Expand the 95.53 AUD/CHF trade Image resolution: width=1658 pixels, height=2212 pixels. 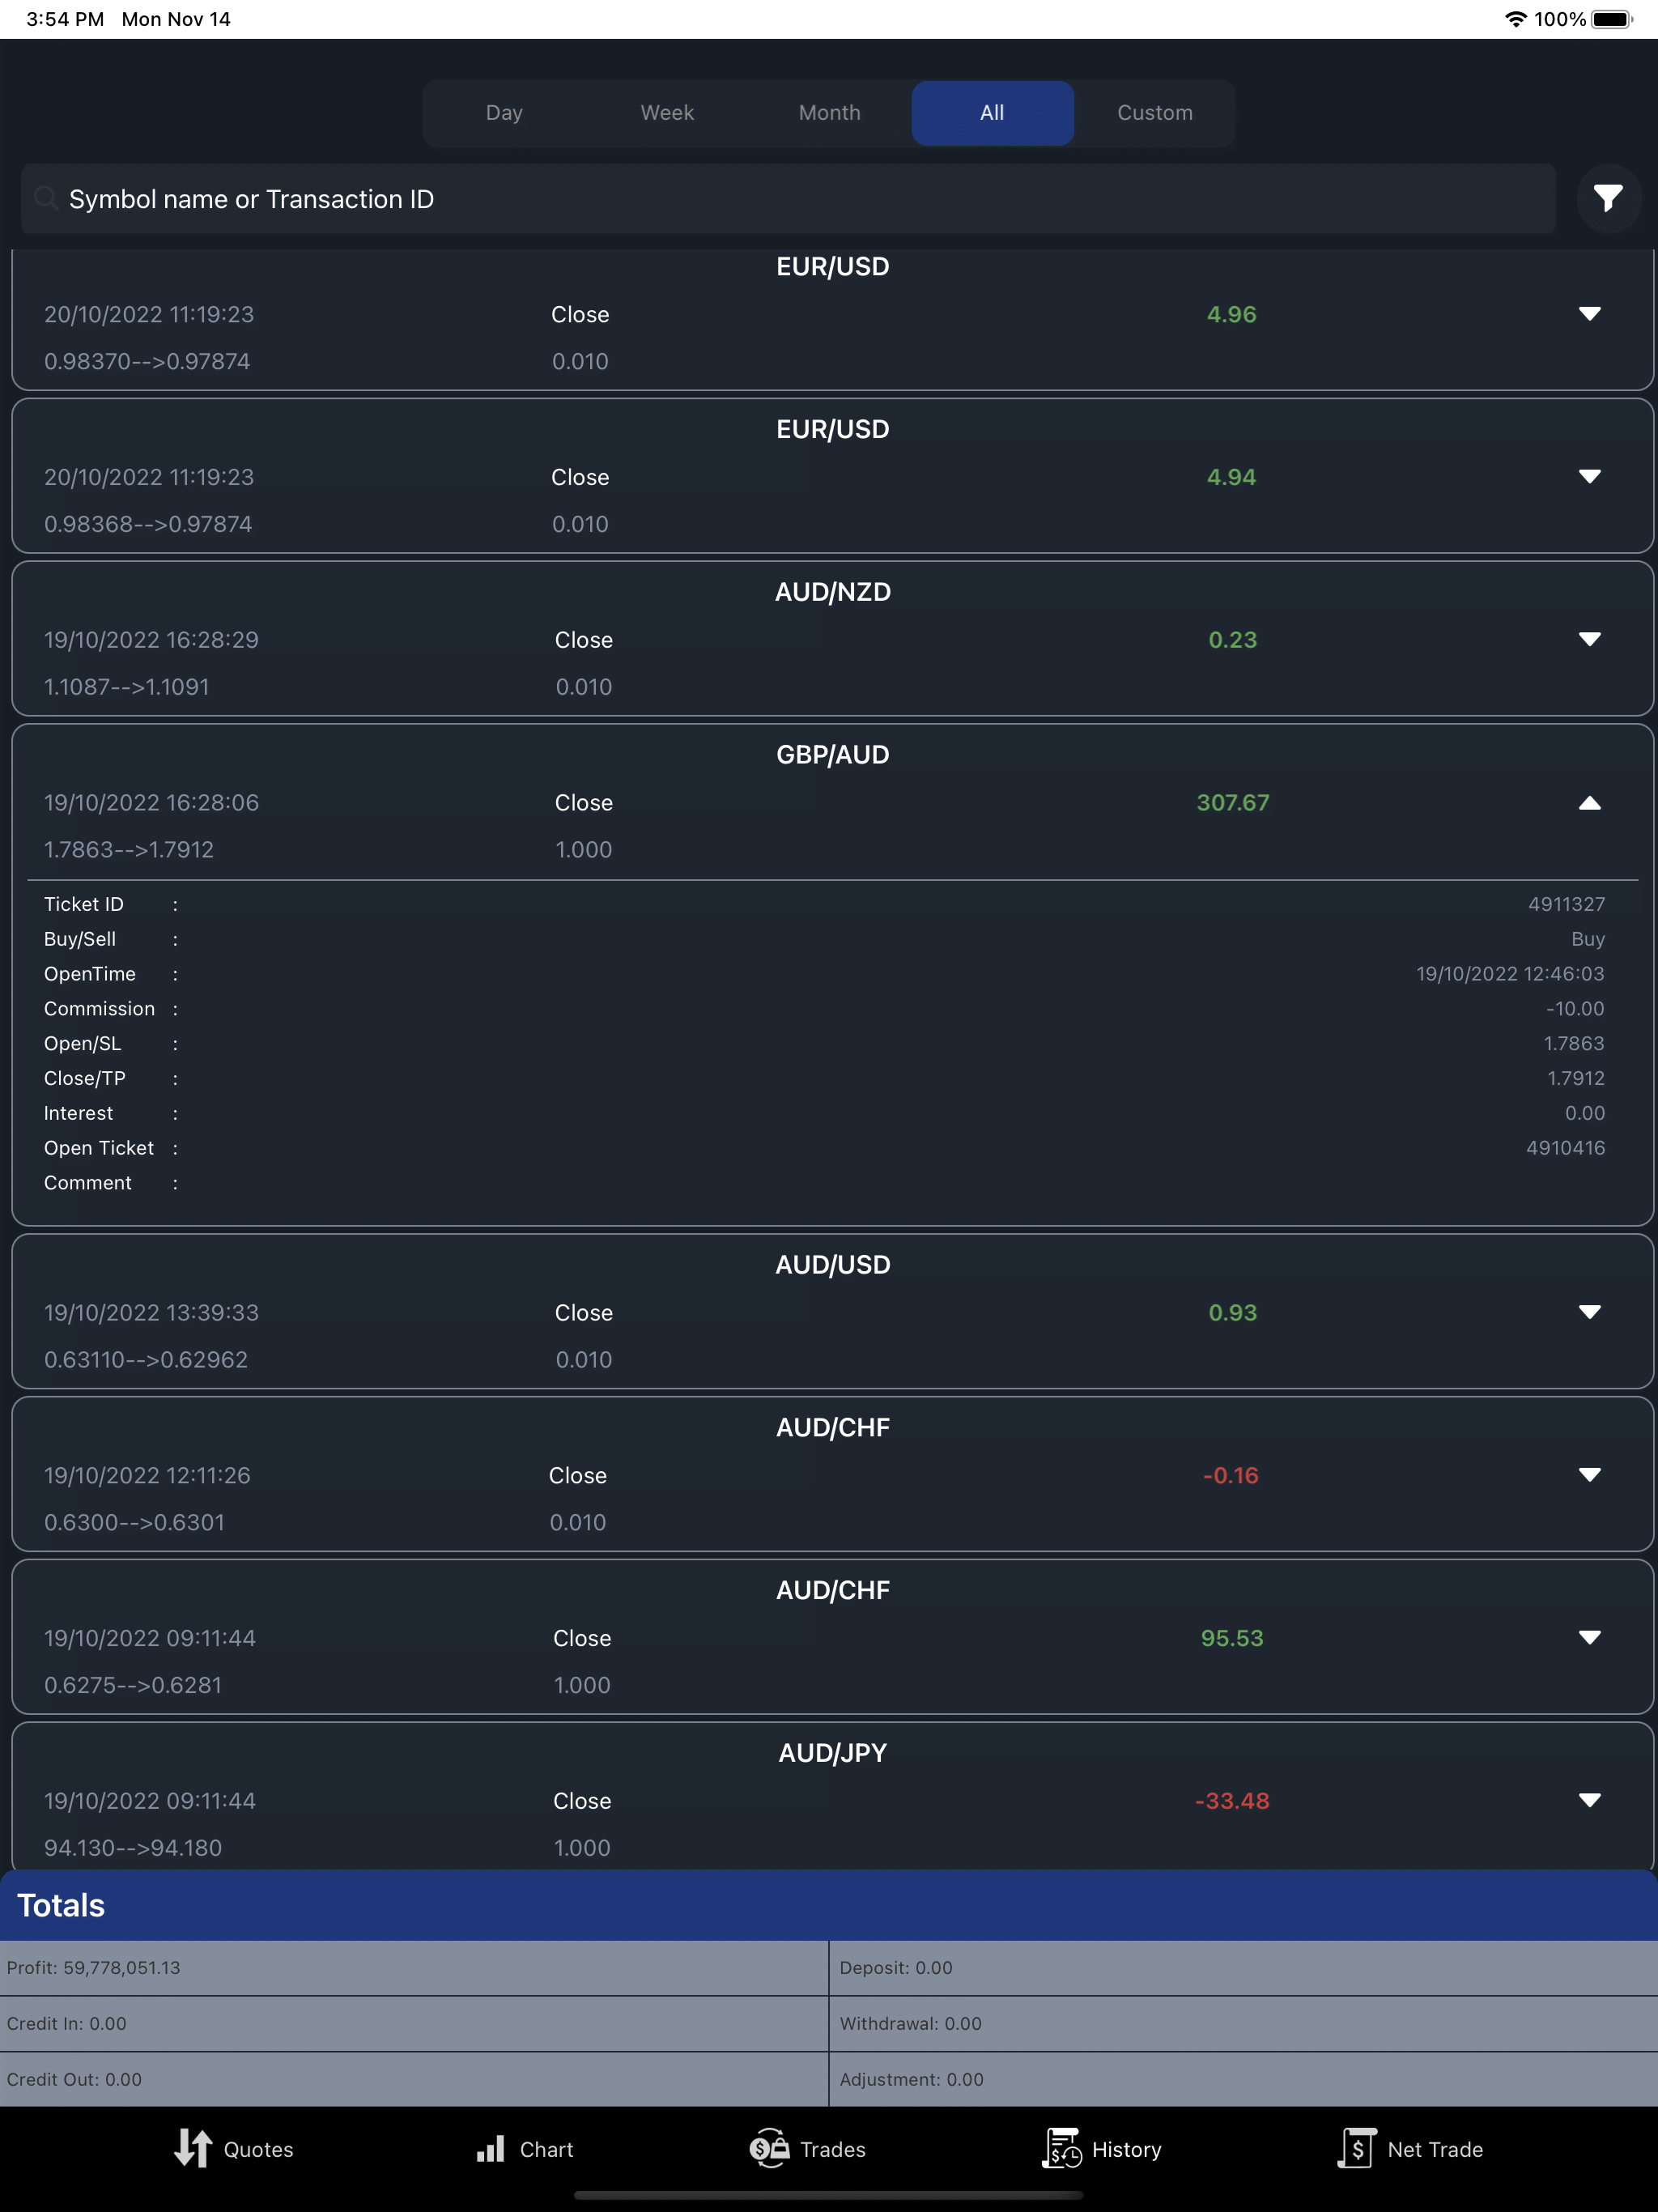[x=1589, y=1637]
